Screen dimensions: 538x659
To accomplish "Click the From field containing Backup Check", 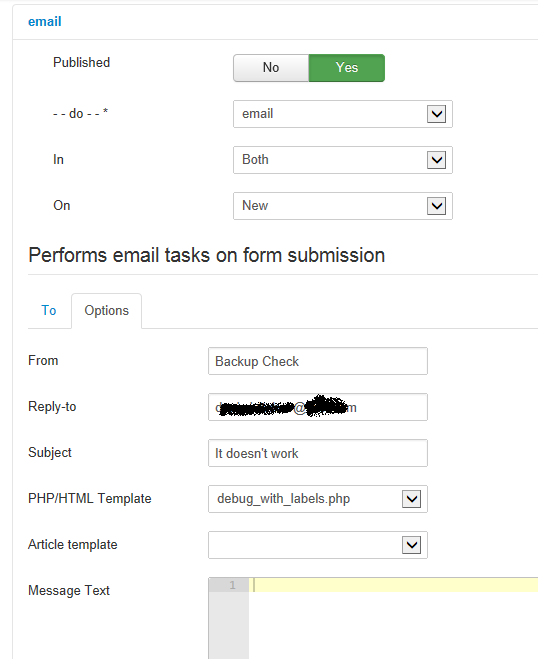I will coord(318,361).
